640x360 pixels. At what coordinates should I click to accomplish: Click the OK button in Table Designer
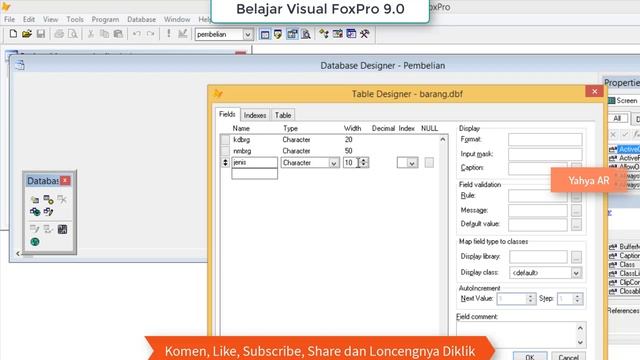click(530, 356)
